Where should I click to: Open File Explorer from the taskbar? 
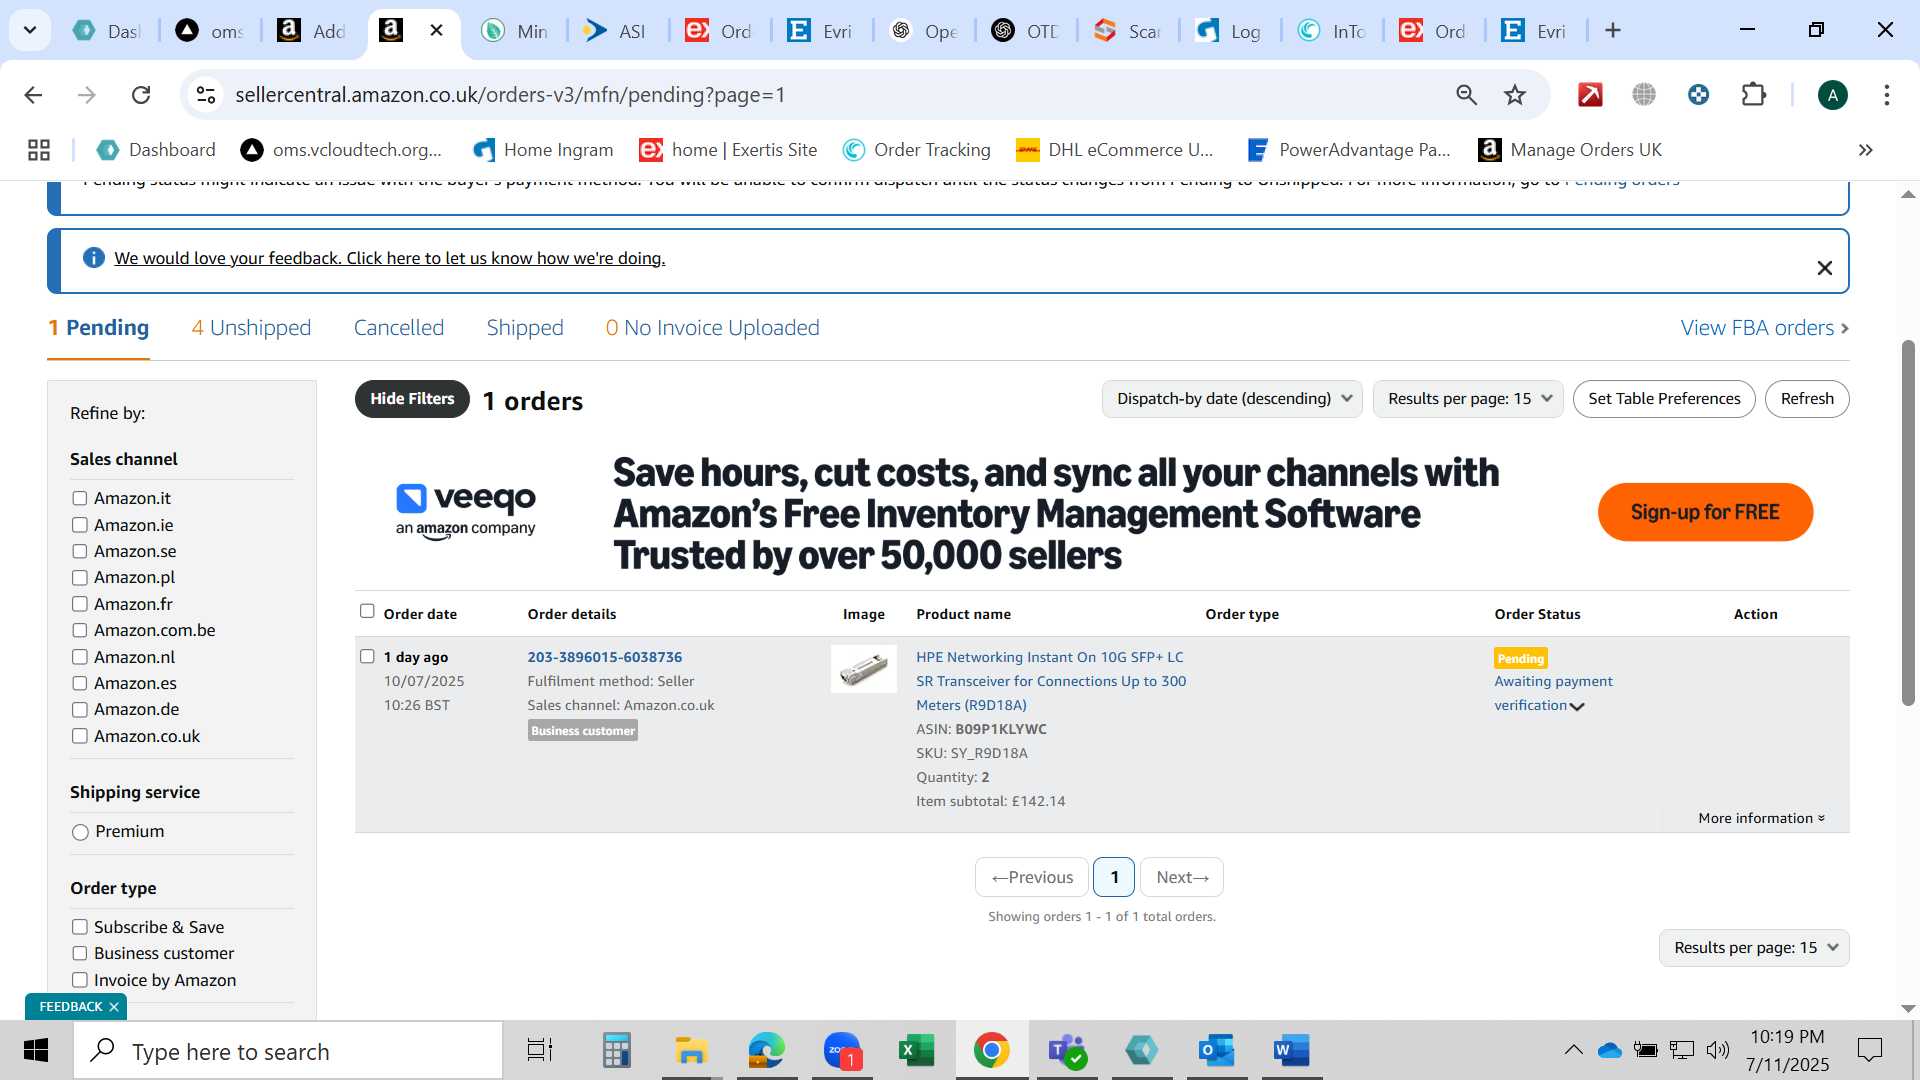click(x=691, y=1051)
